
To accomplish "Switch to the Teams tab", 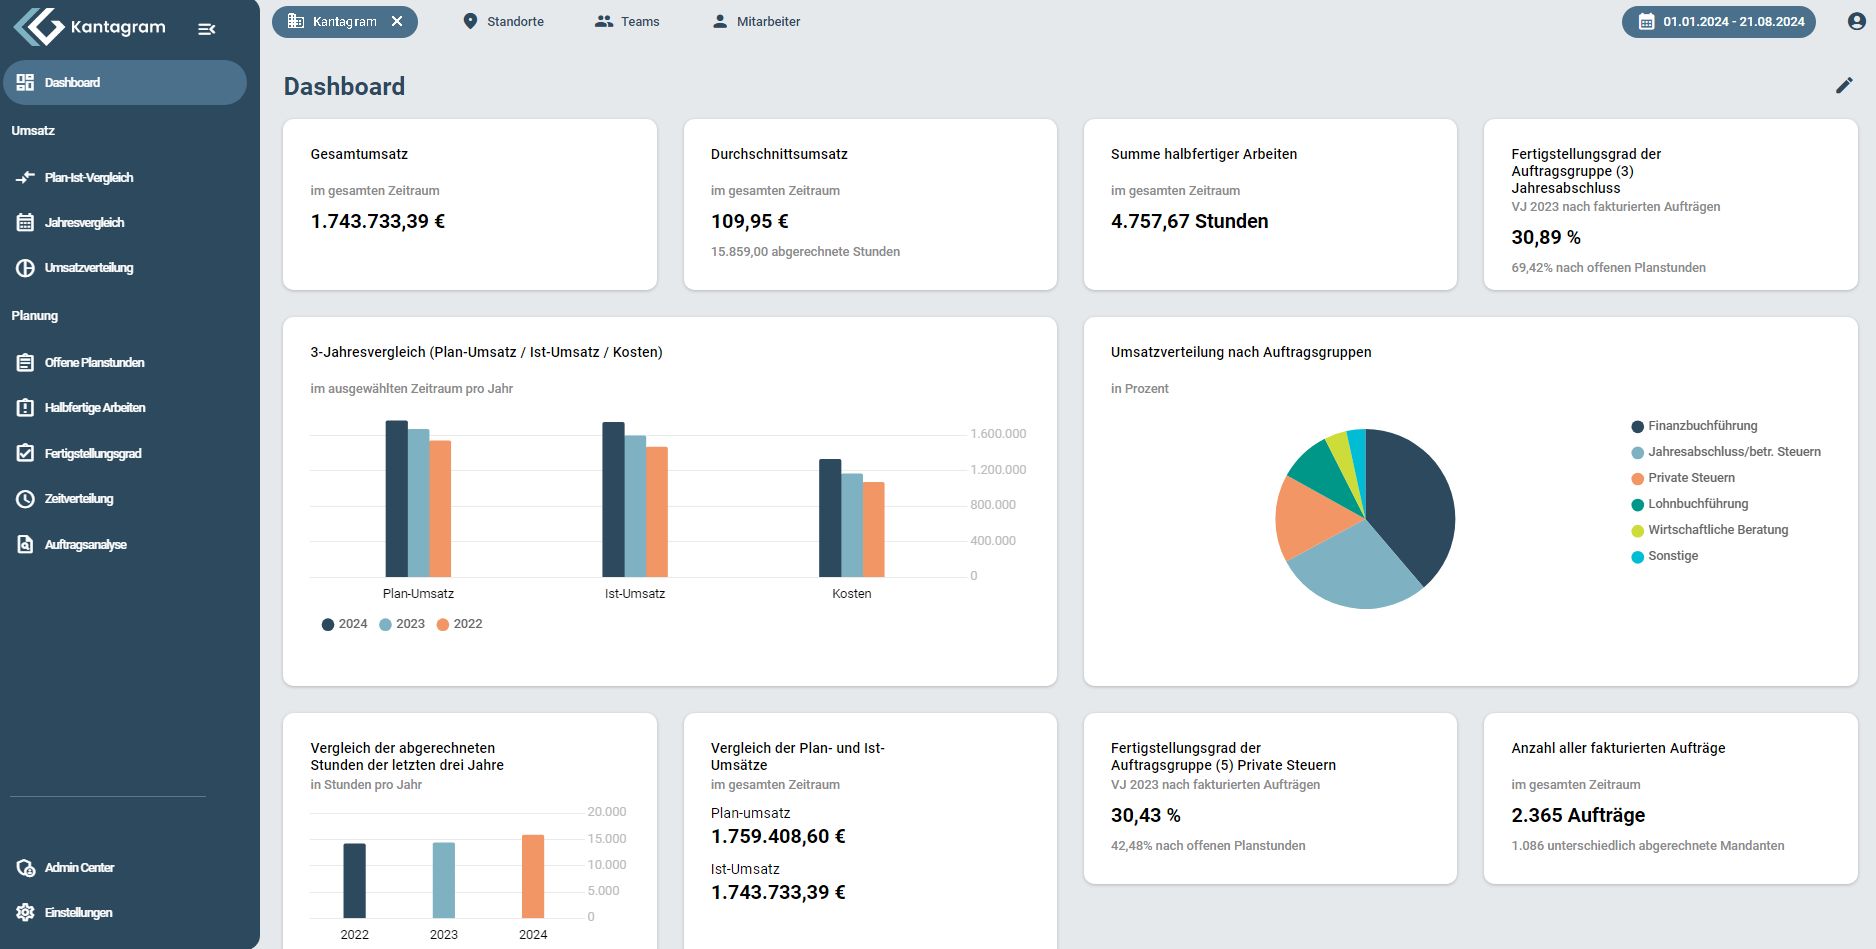I will pos(627,21).
